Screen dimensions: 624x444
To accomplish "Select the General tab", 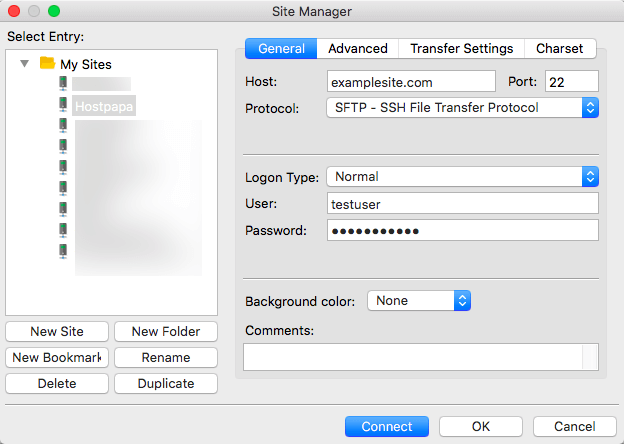I will coord(281,48).
